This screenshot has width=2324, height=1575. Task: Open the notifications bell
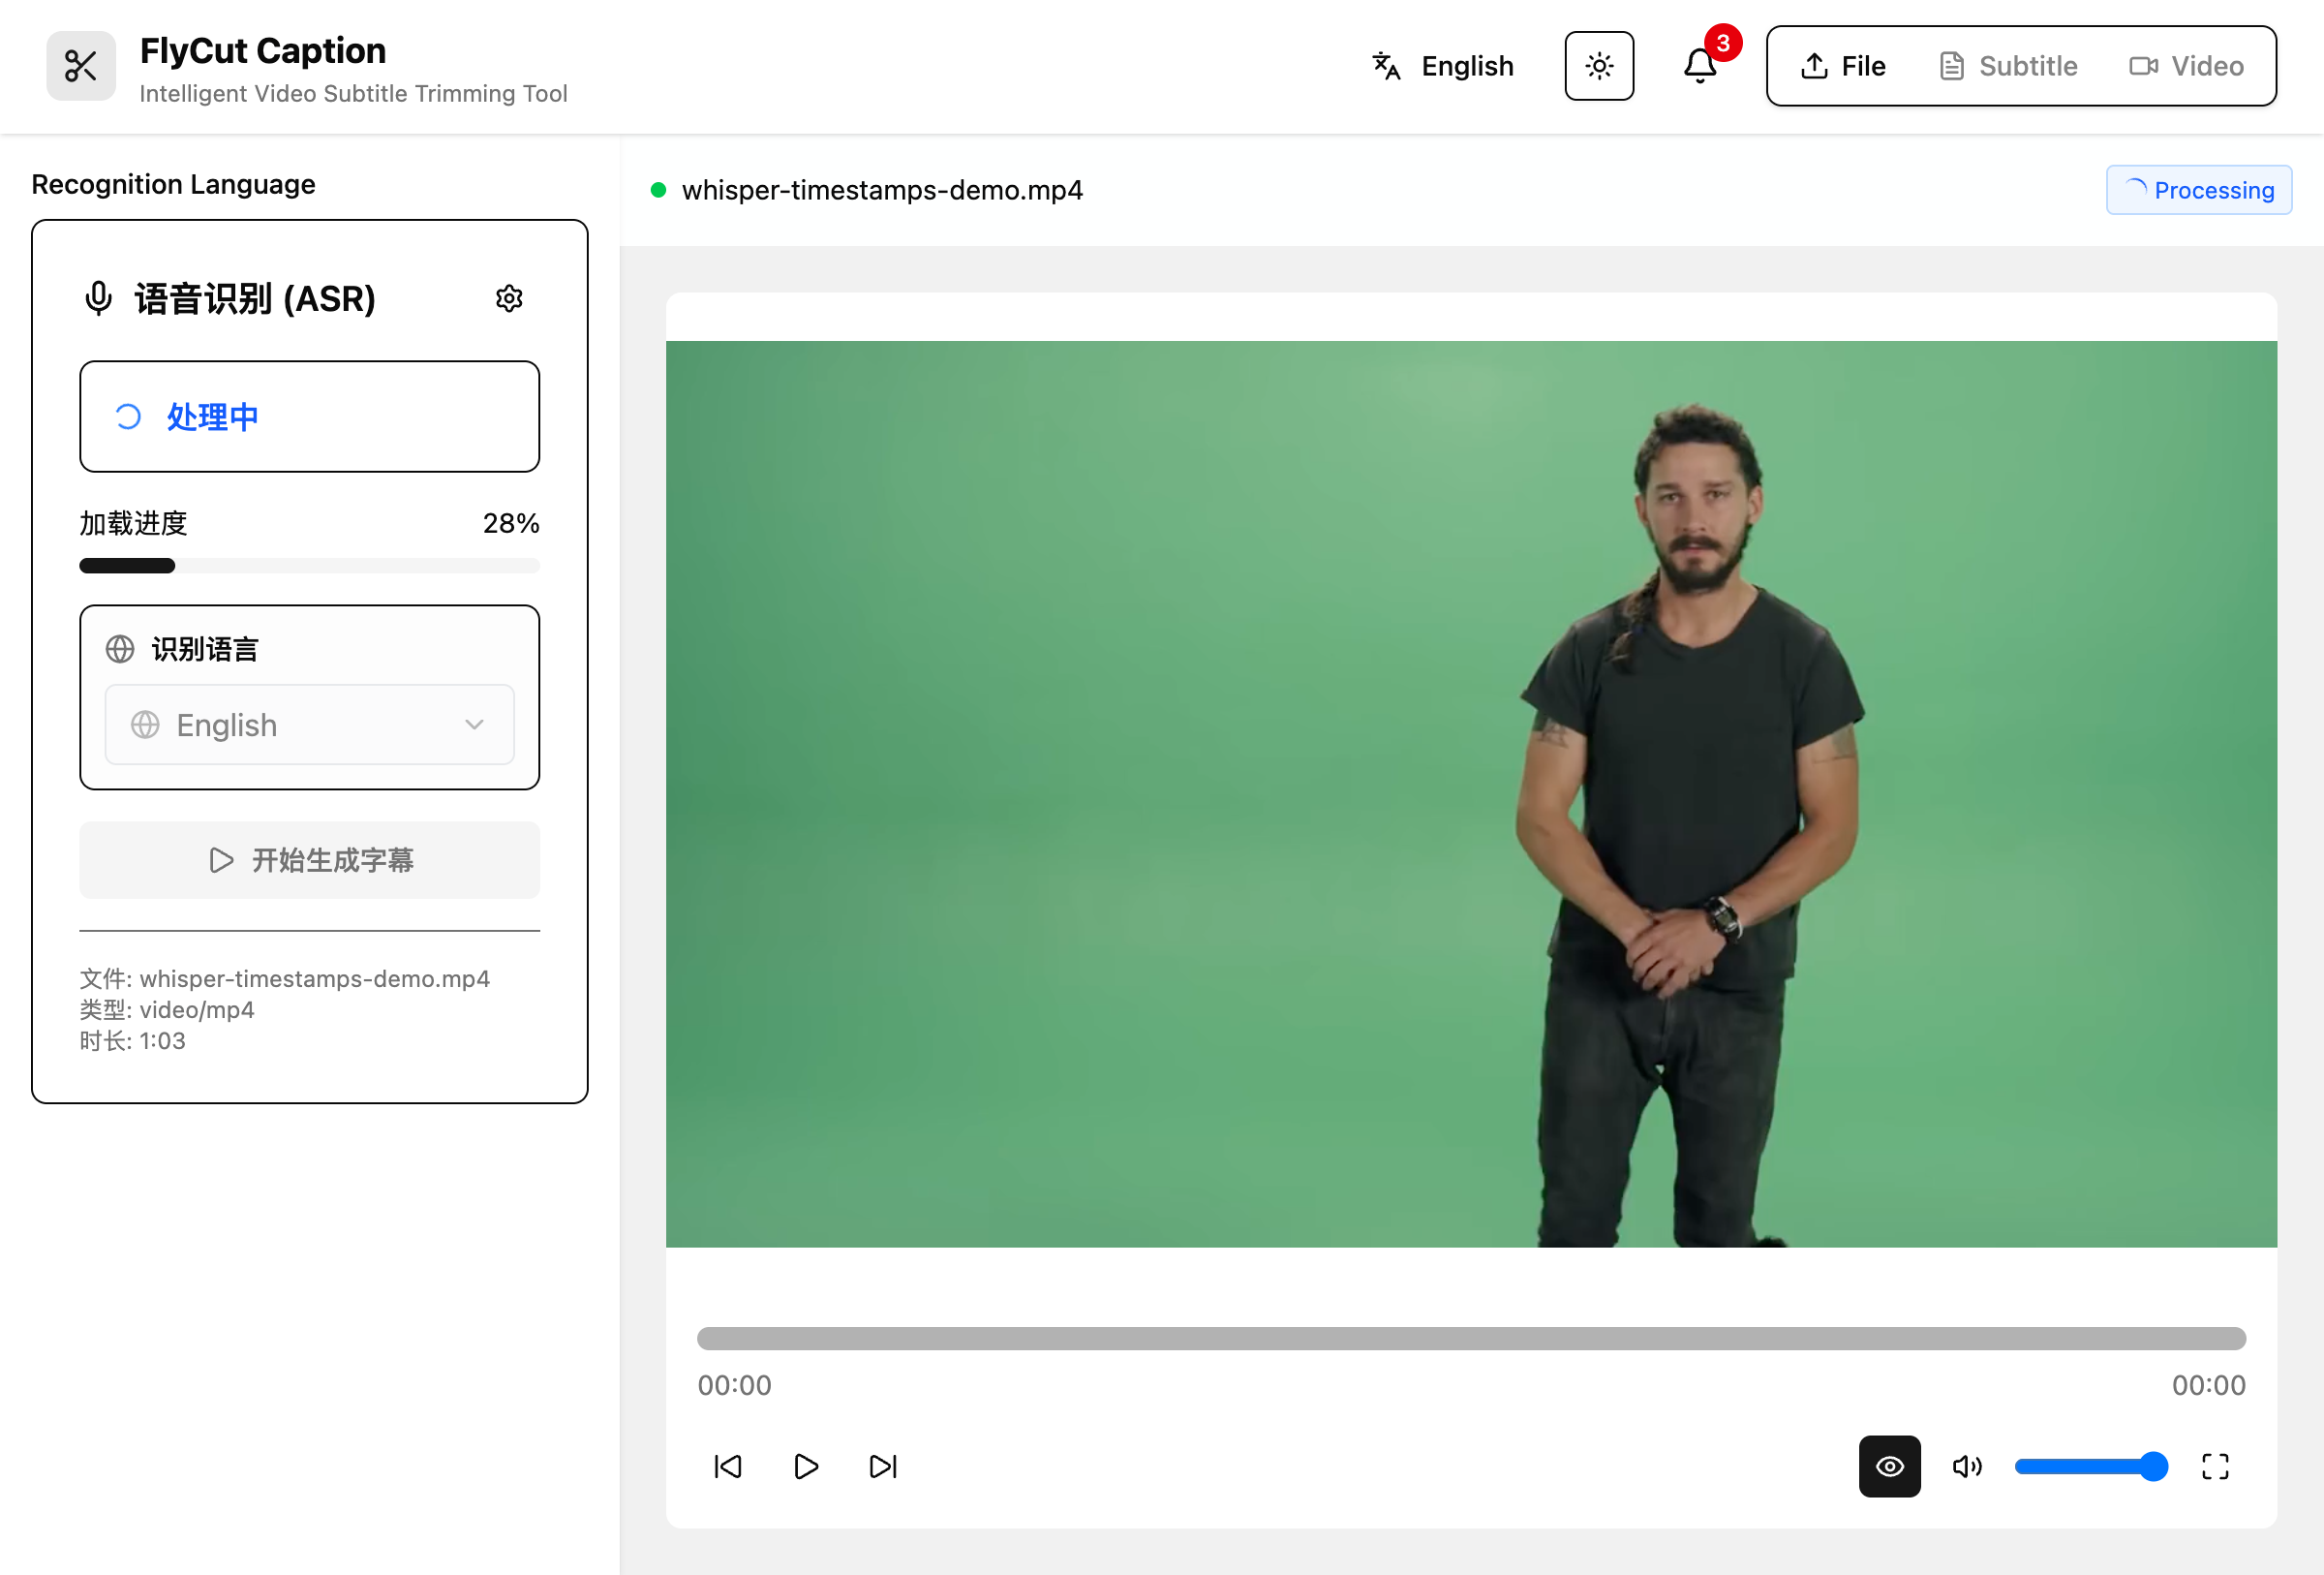(x=1699, y=66)
